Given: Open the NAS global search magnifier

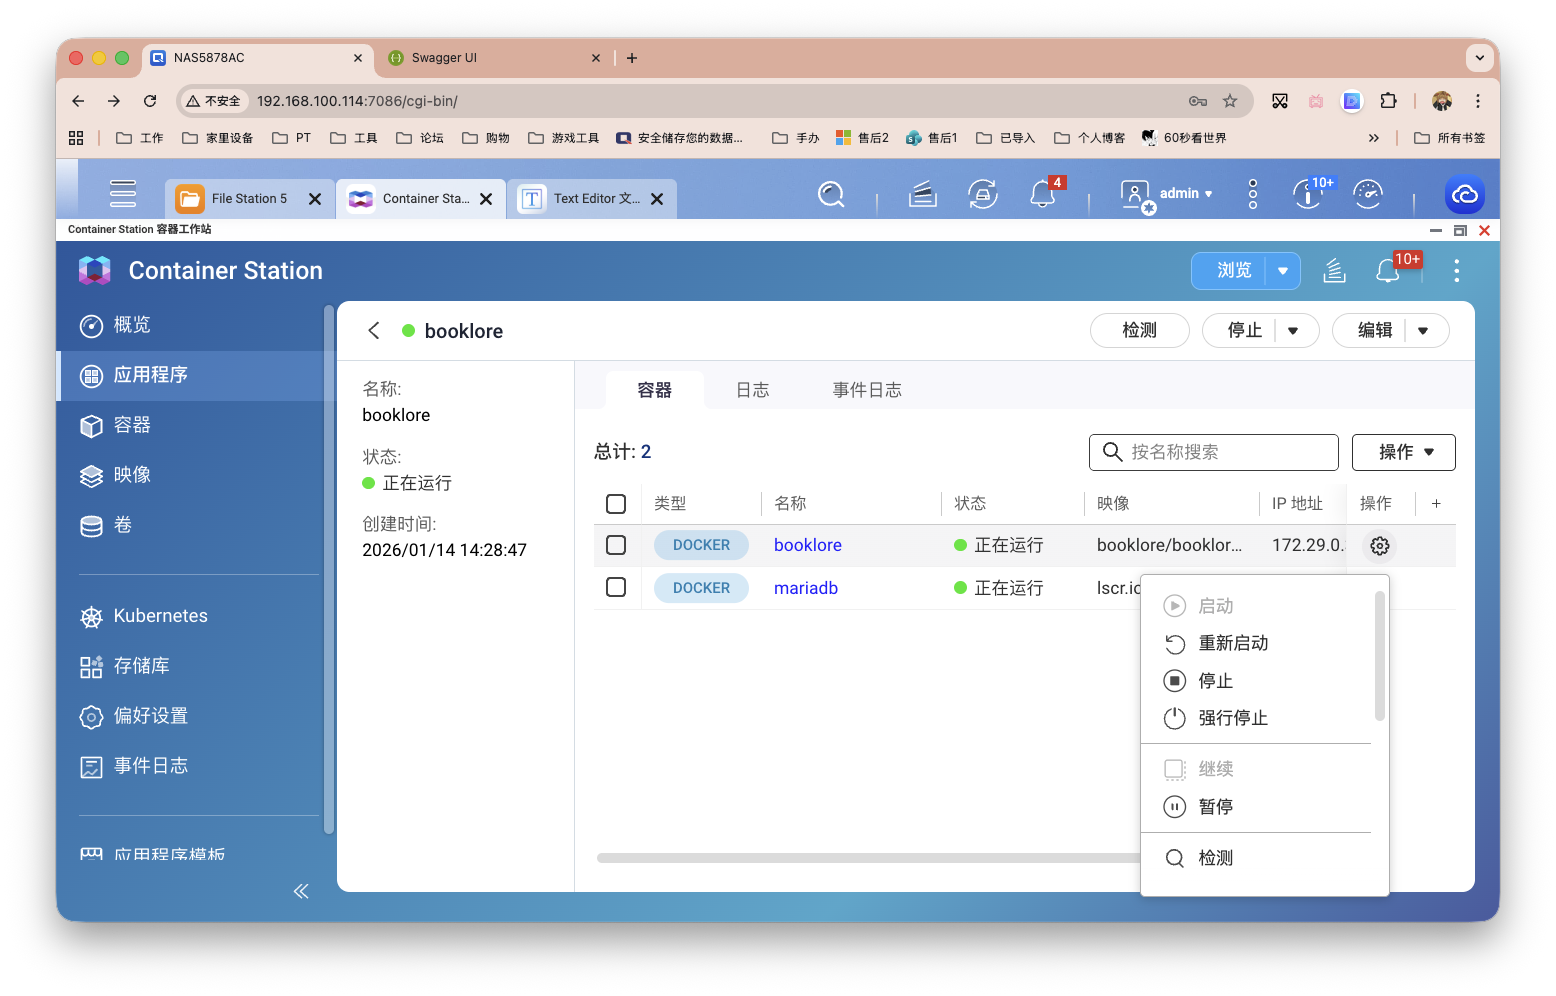Looking at the screenshot, I should 831,195.
